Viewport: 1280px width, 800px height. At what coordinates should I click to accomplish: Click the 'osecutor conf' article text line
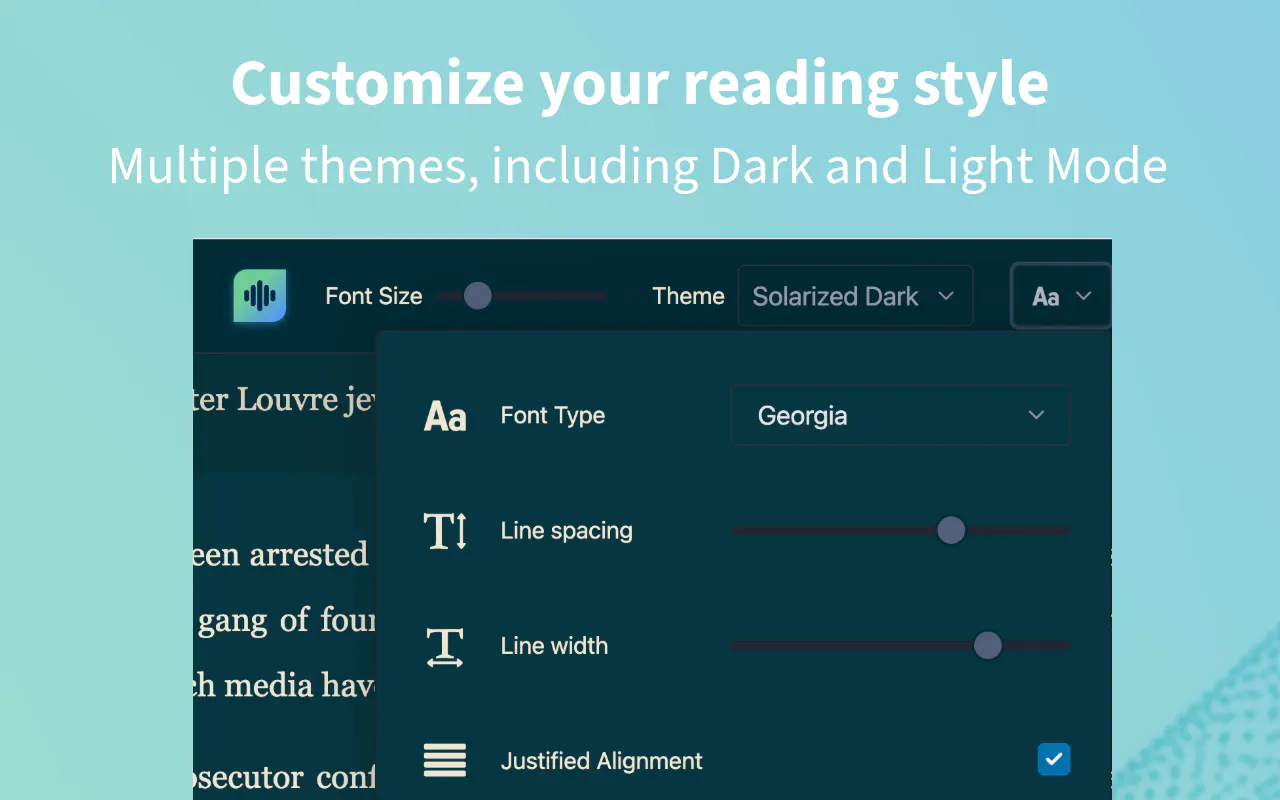(284, 778)
